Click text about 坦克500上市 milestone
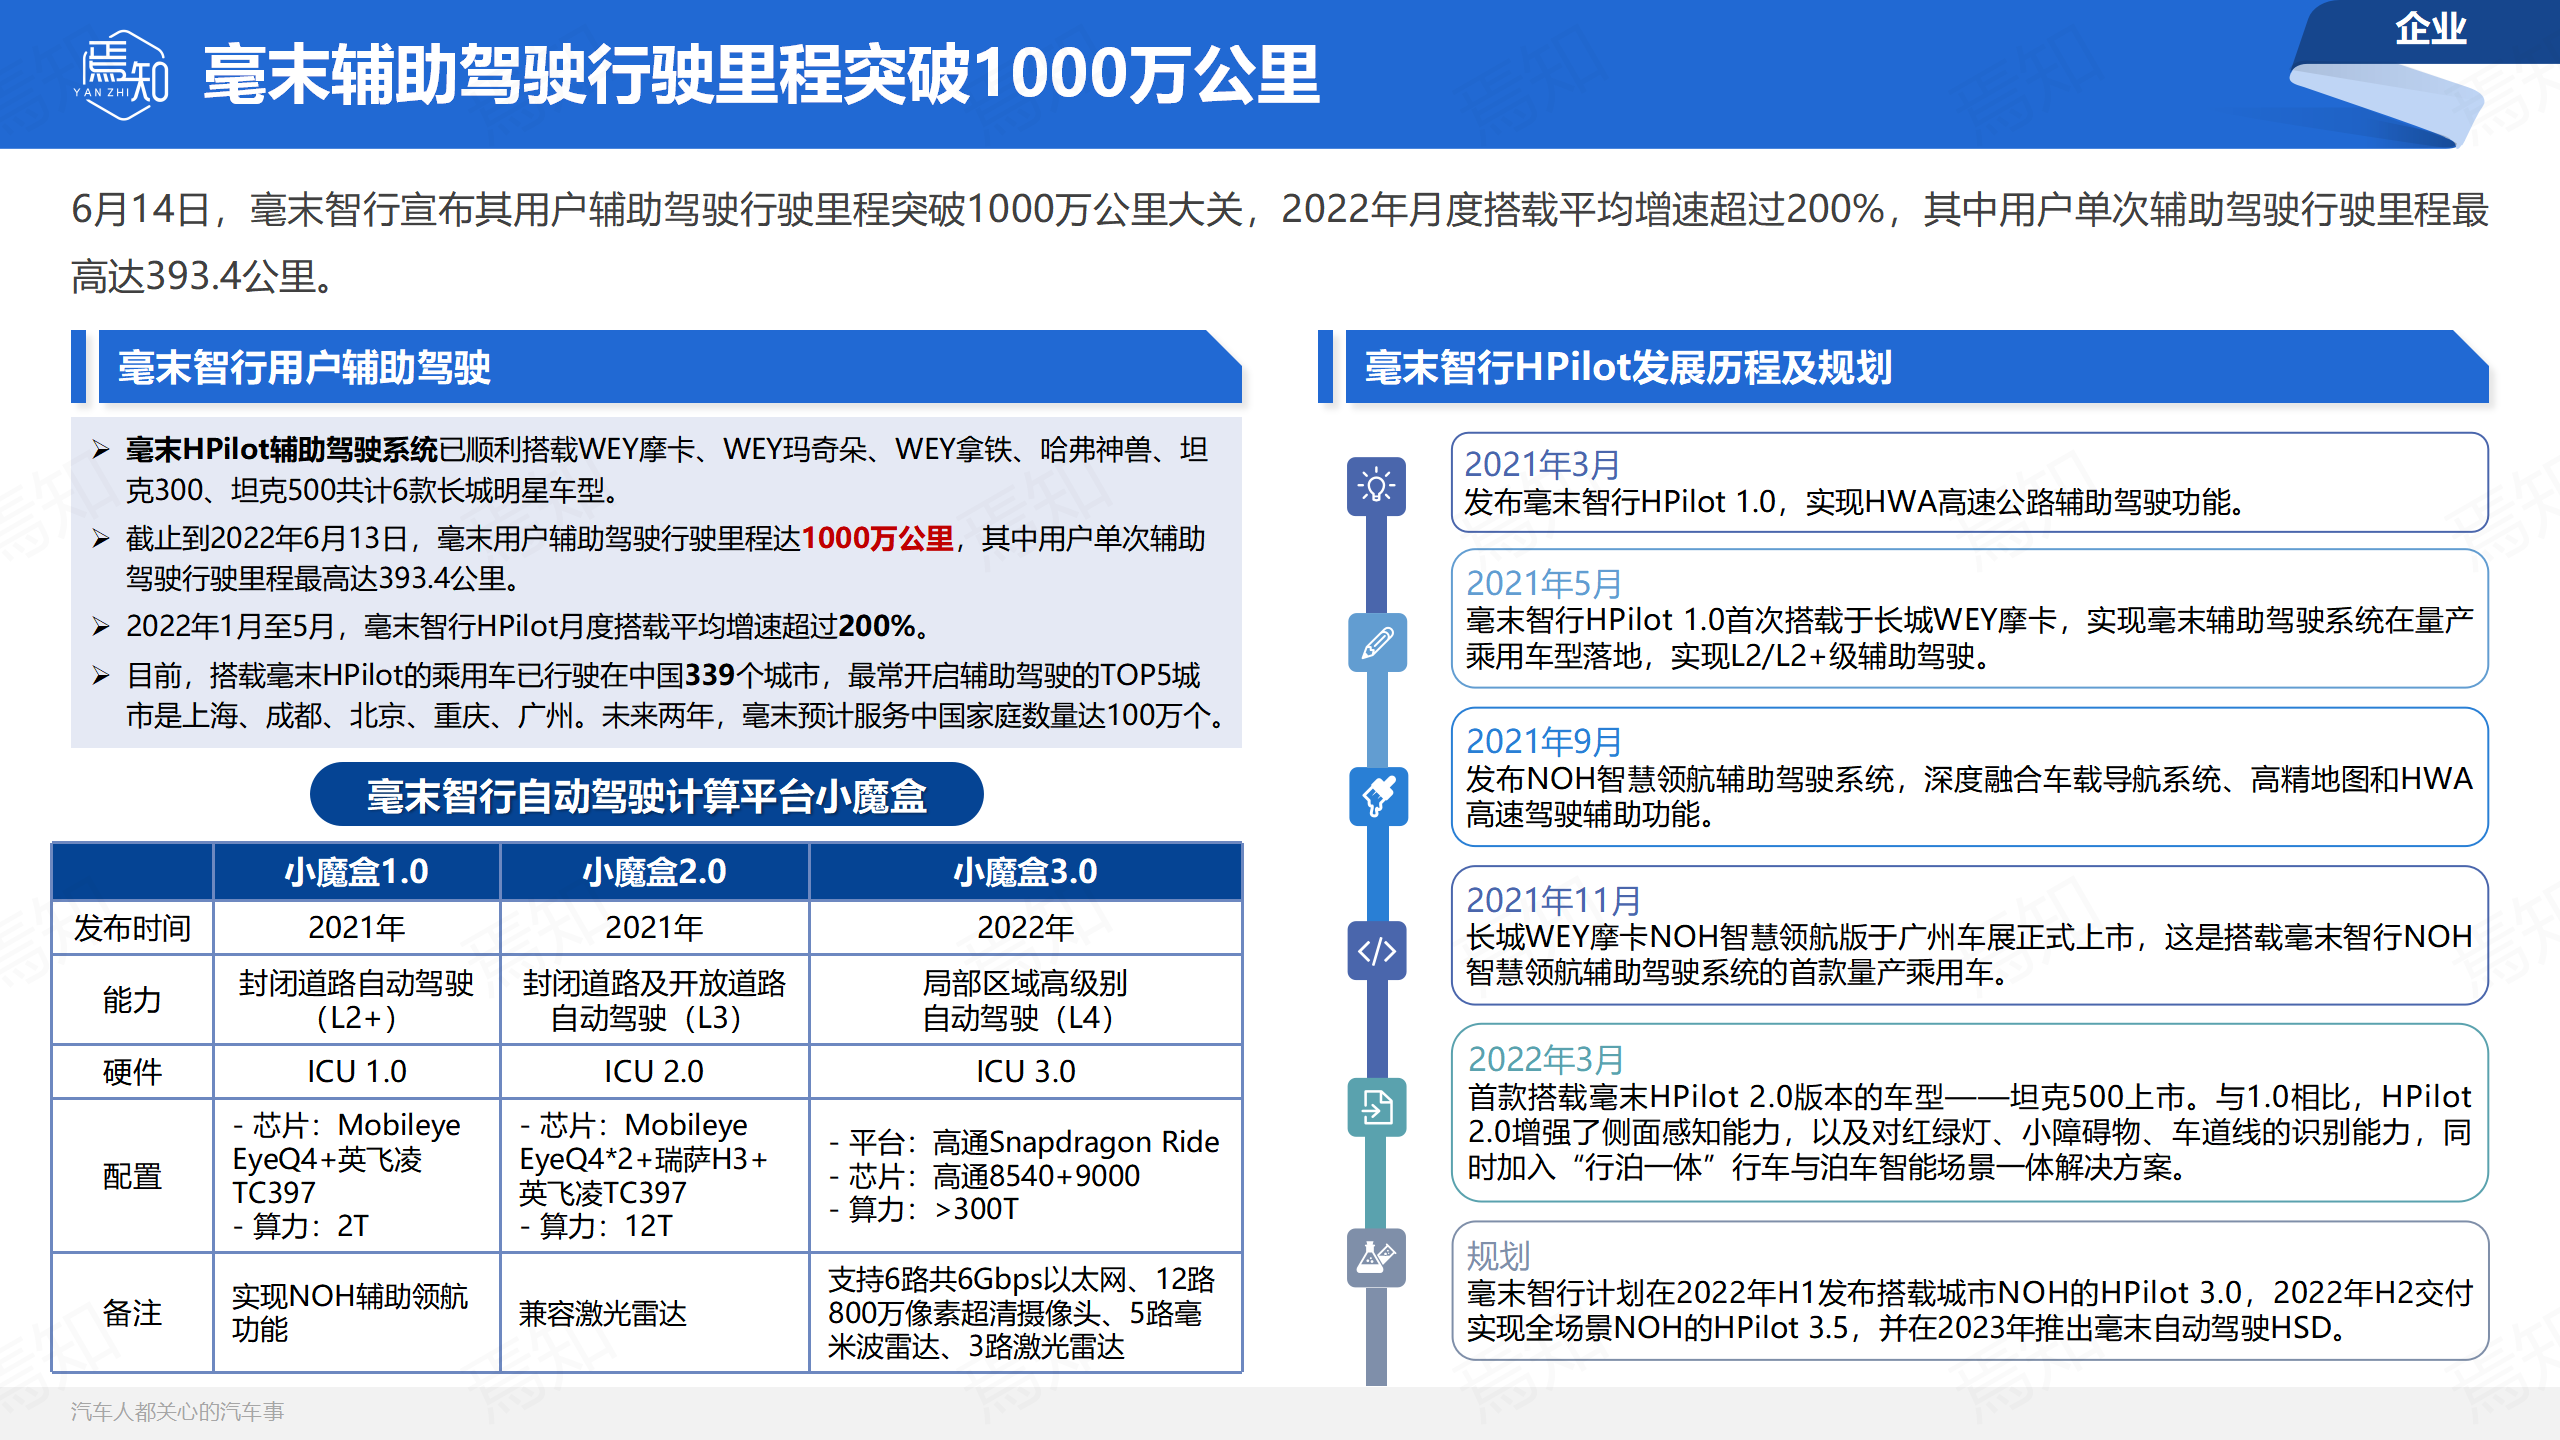 pos(1968,1132)
